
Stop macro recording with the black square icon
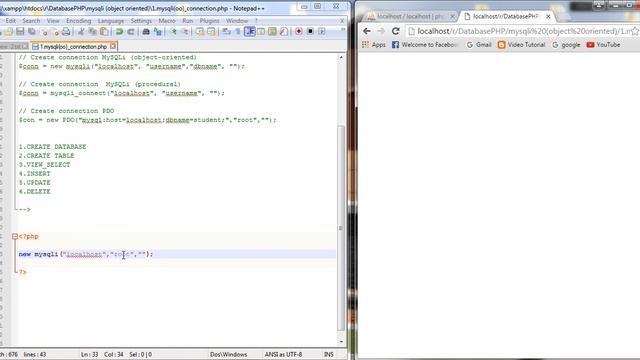coord(310,31)
